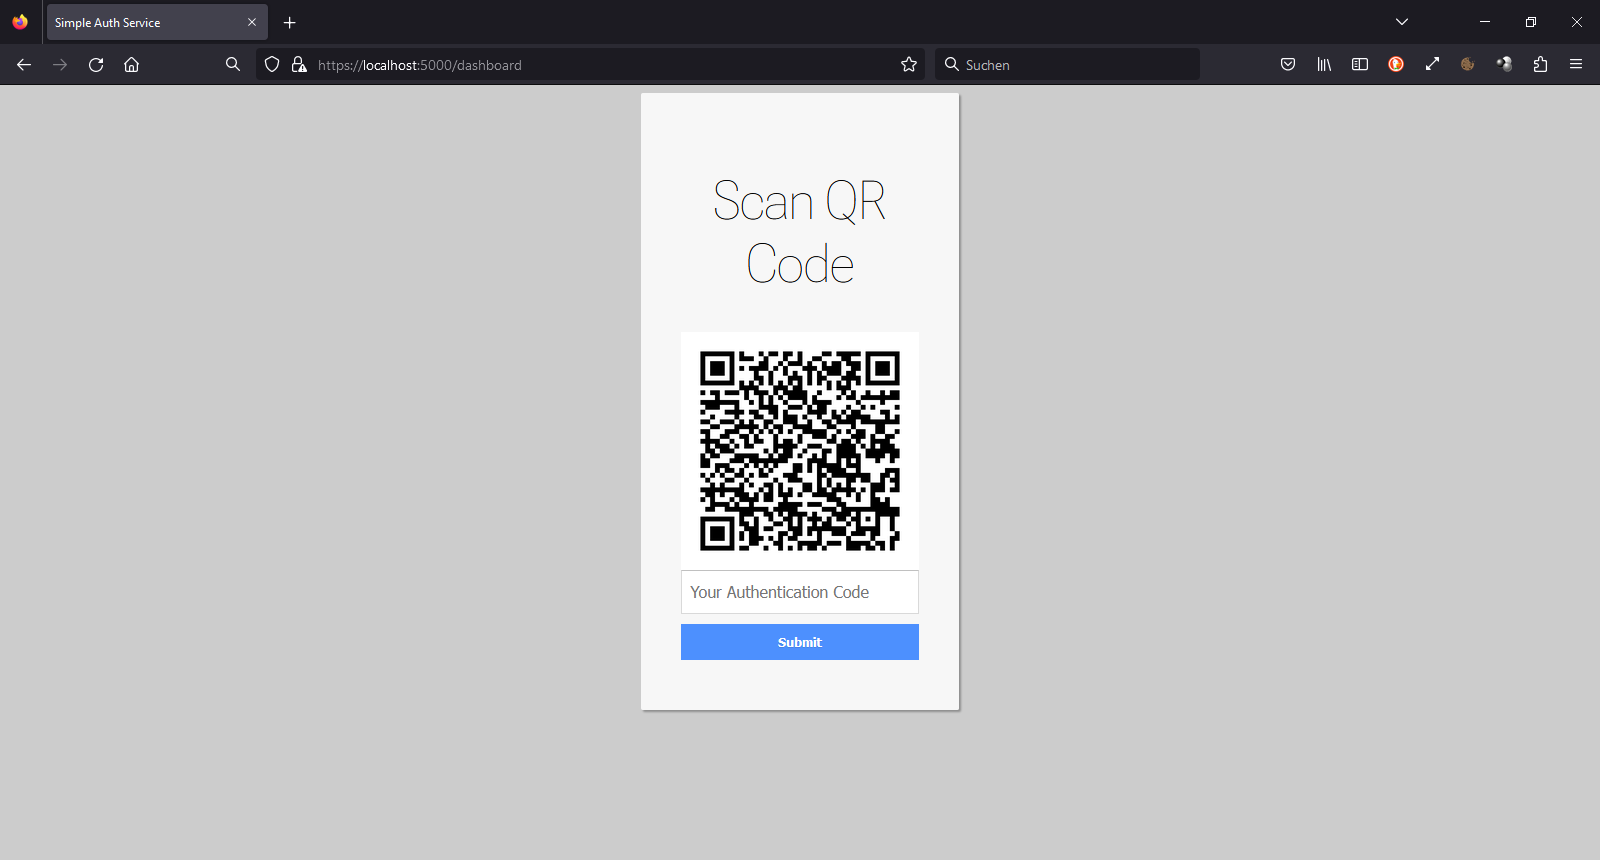This screenshot has height=860, width=1600.
Task: Close the Simple Auth Service tab
Action: coord(252,22)
